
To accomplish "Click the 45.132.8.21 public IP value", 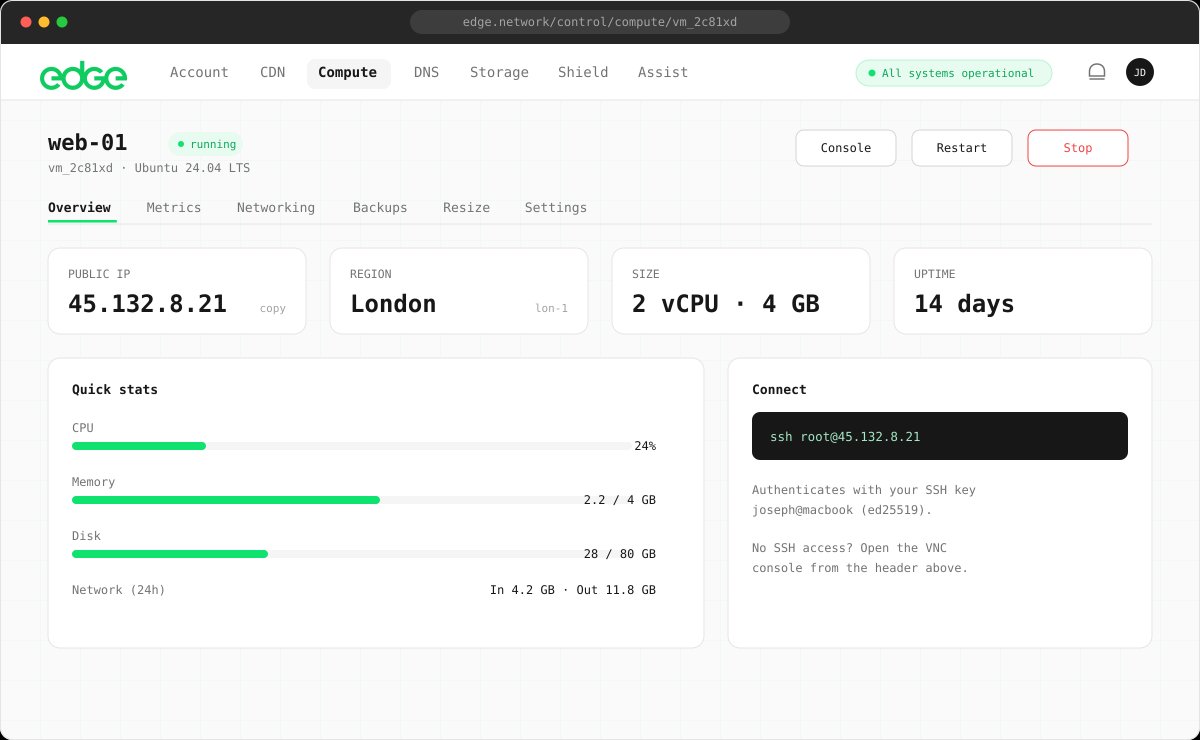I will [x=147, y=303].
